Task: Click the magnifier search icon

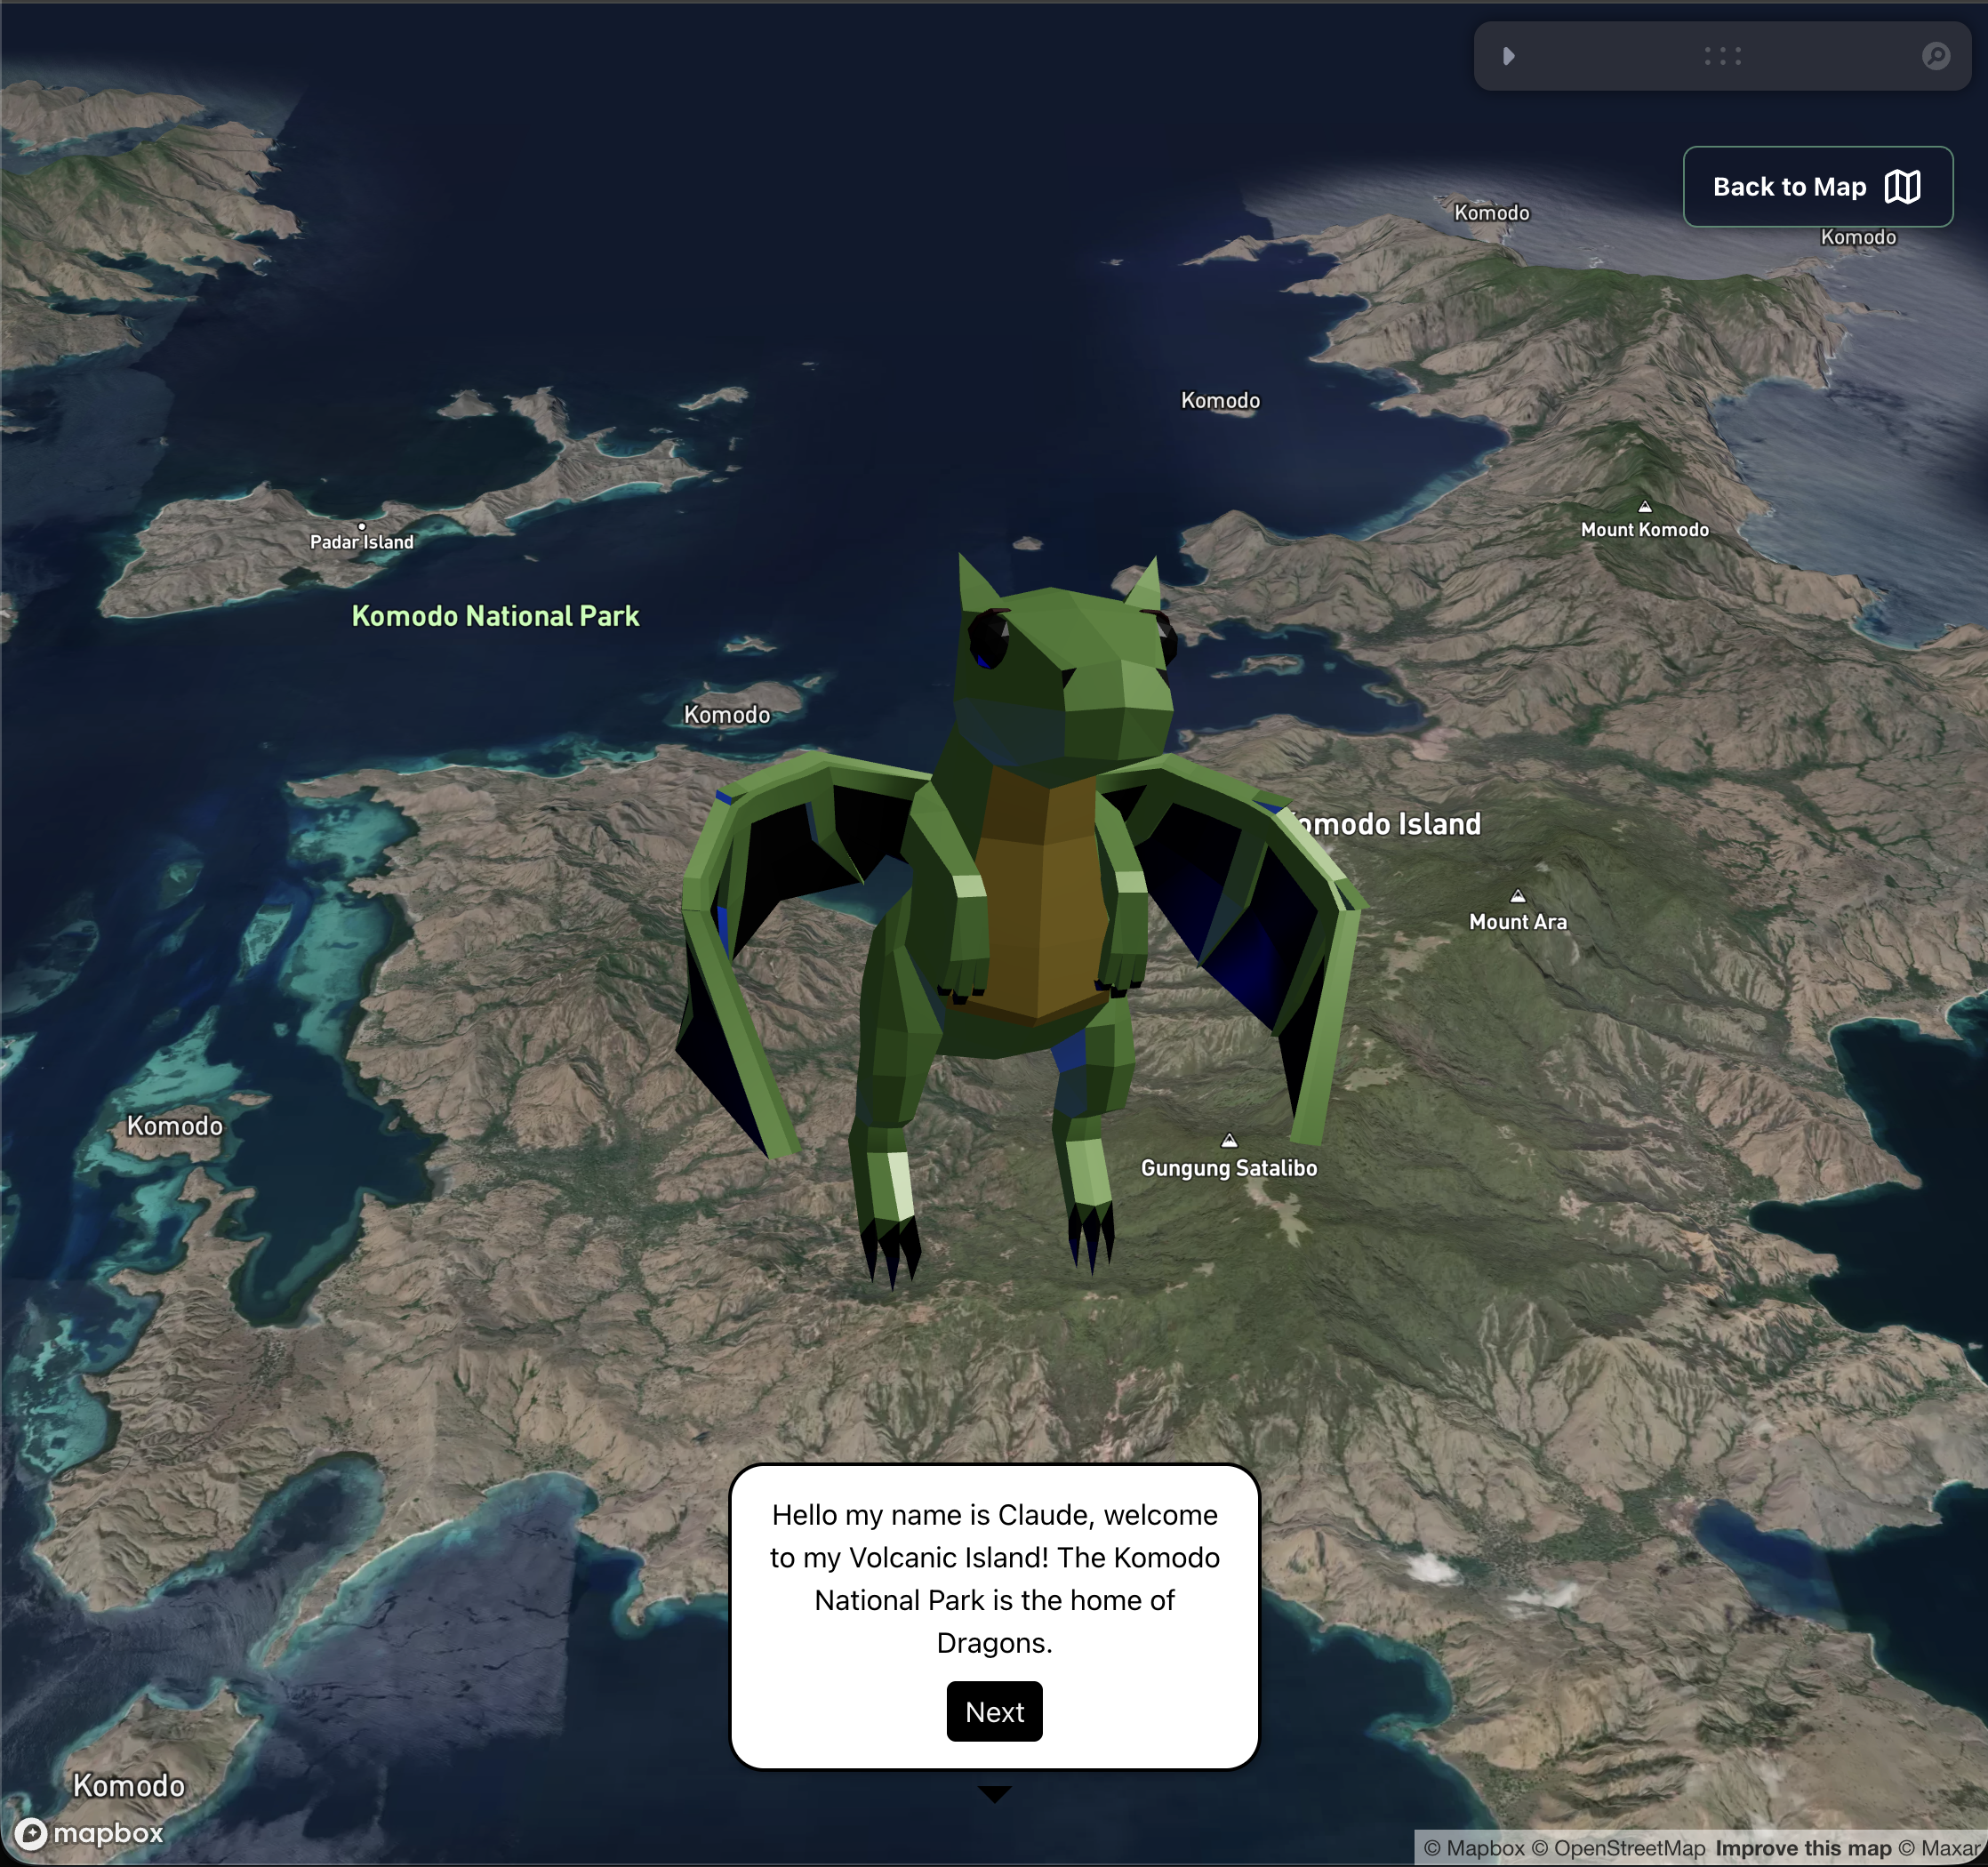Action: pyautogui.click(x=1935, y=56)
